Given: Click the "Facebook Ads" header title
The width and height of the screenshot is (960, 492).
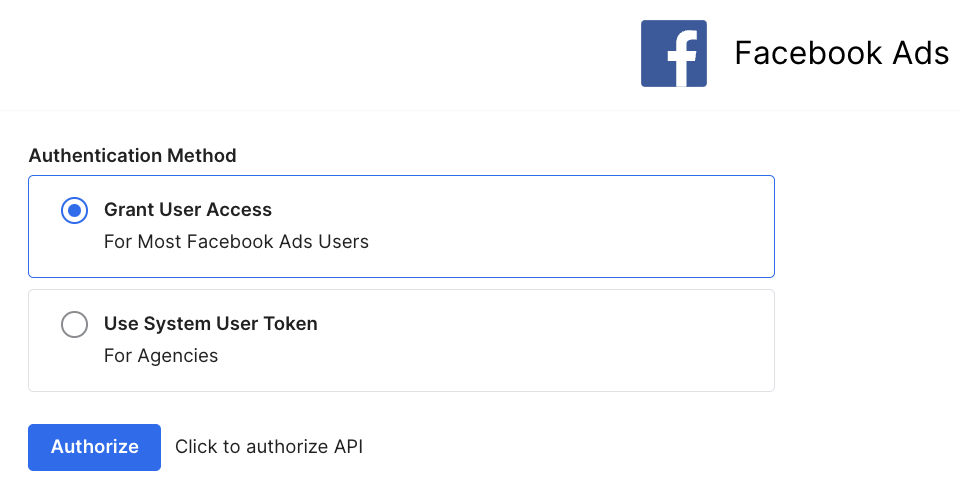Looking at the screenshot, I should [841, 53].
